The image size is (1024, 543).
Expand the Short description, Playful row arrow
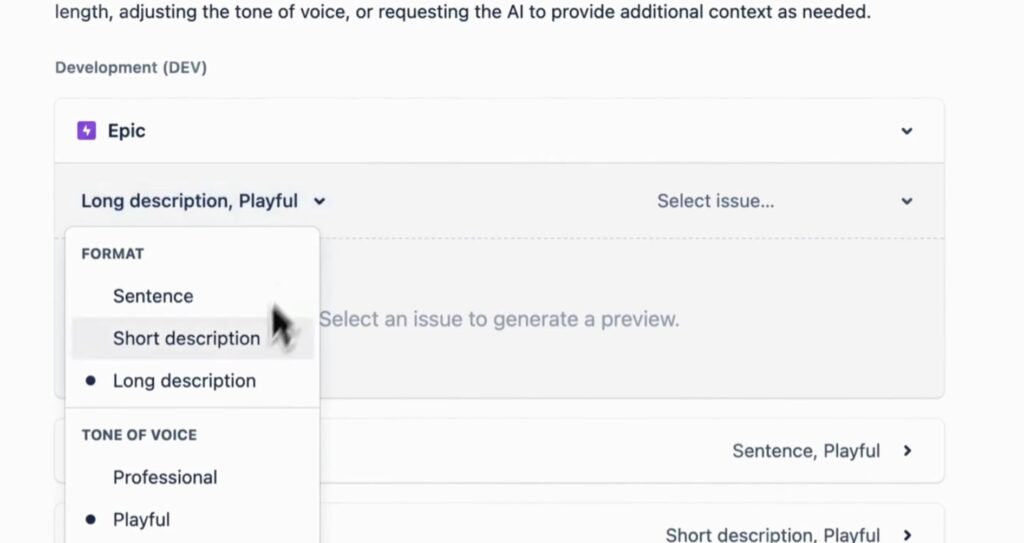pyautogui.click(x=907, y=535)
